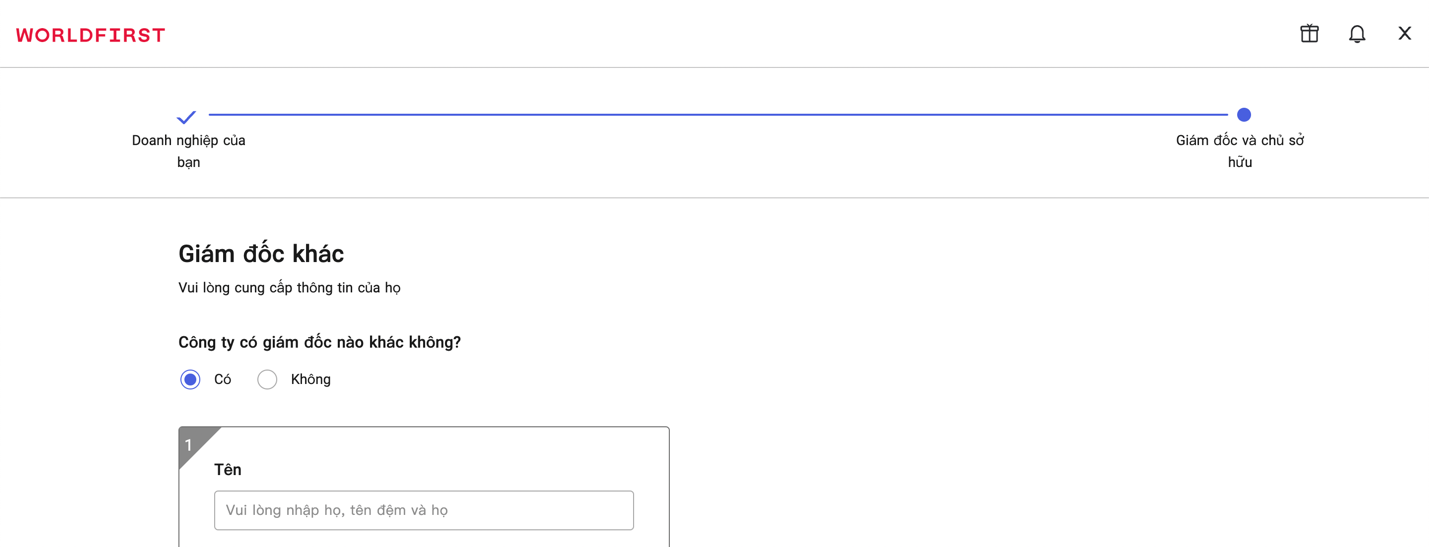Open the notifications bell
Viewport: 1429px width, 547px height.
tap(1357, 34)
